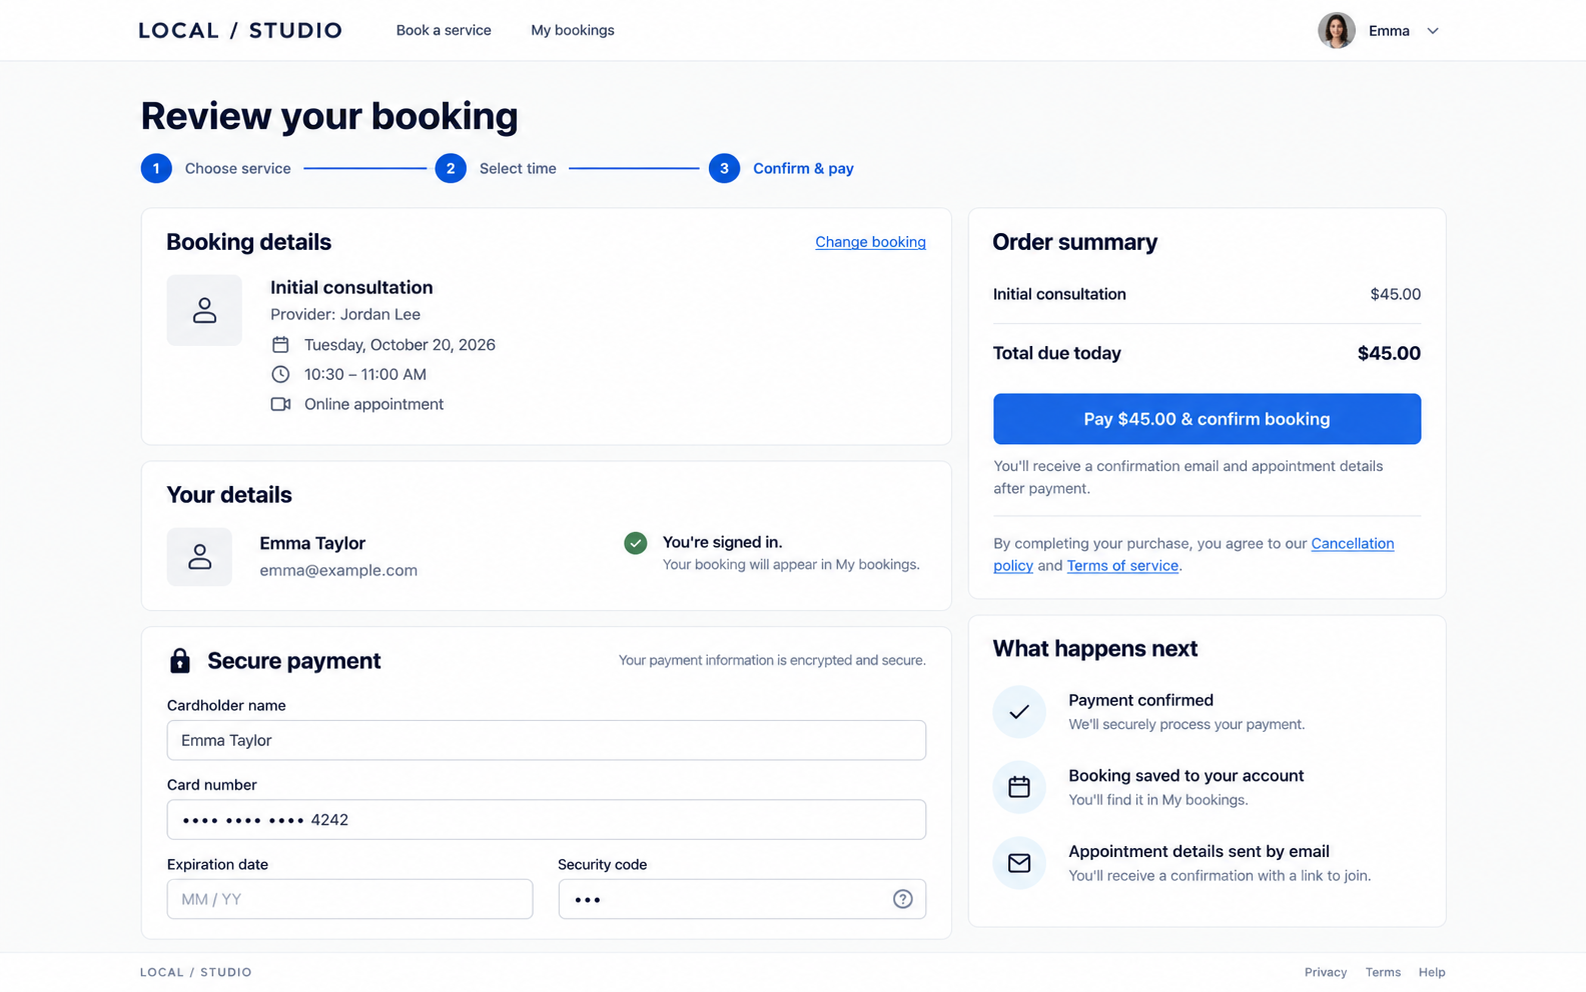Viewport: 1586px width, 992px height.
Task: Click the provider person icon in Booking details
Action: pyautogui.click(x=204, y=310)
